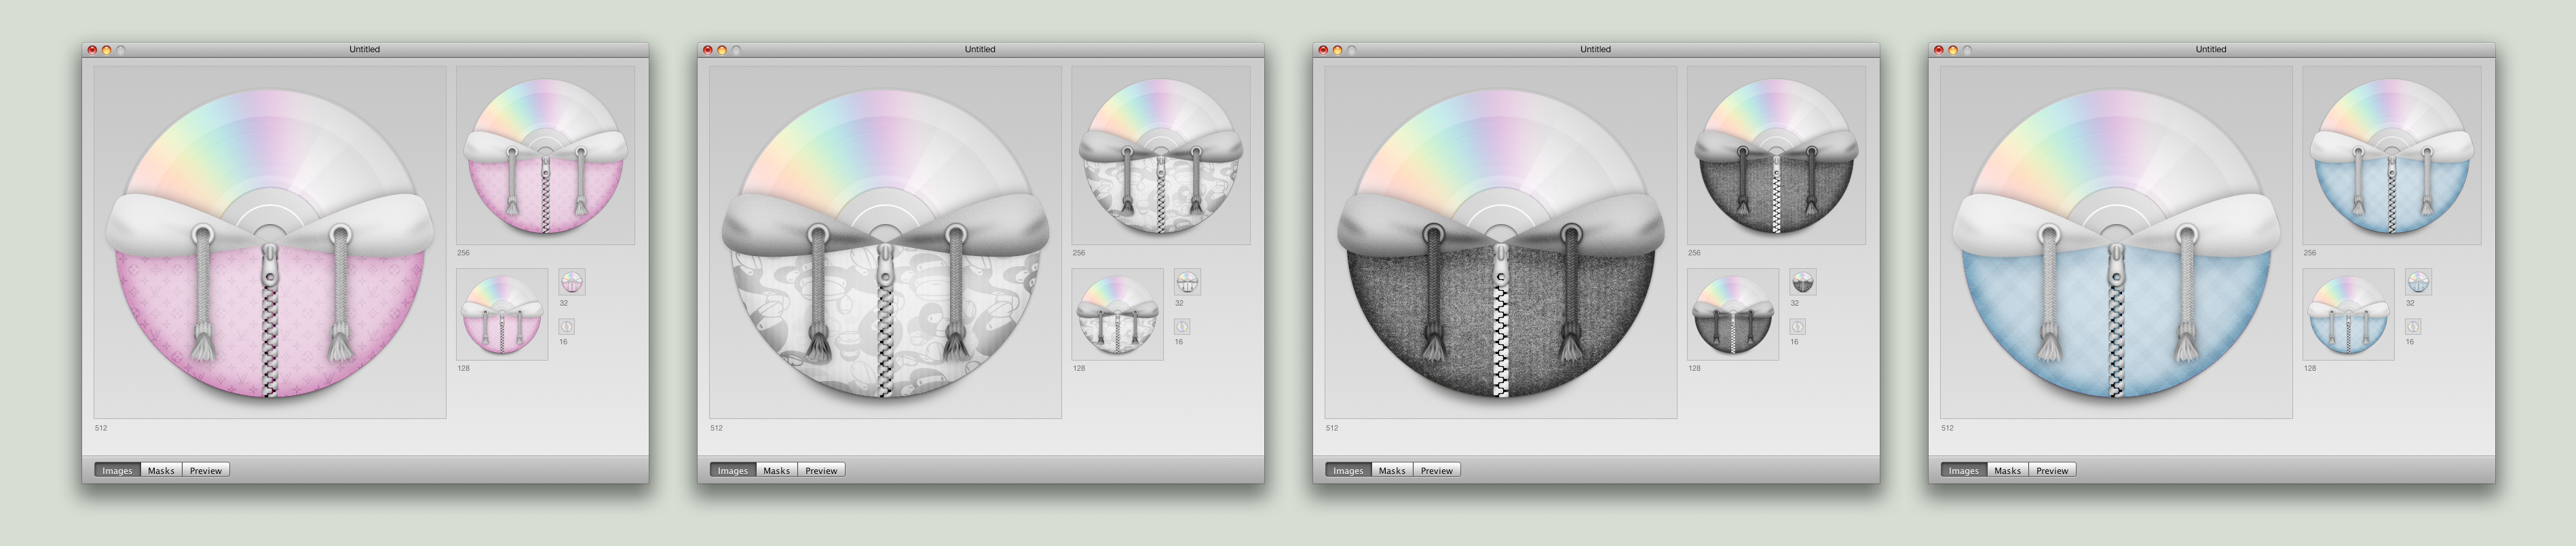The image size is (2576, 546).
Task: Minimize the pink hoodie Untitled window
Action: coord(106,49)
